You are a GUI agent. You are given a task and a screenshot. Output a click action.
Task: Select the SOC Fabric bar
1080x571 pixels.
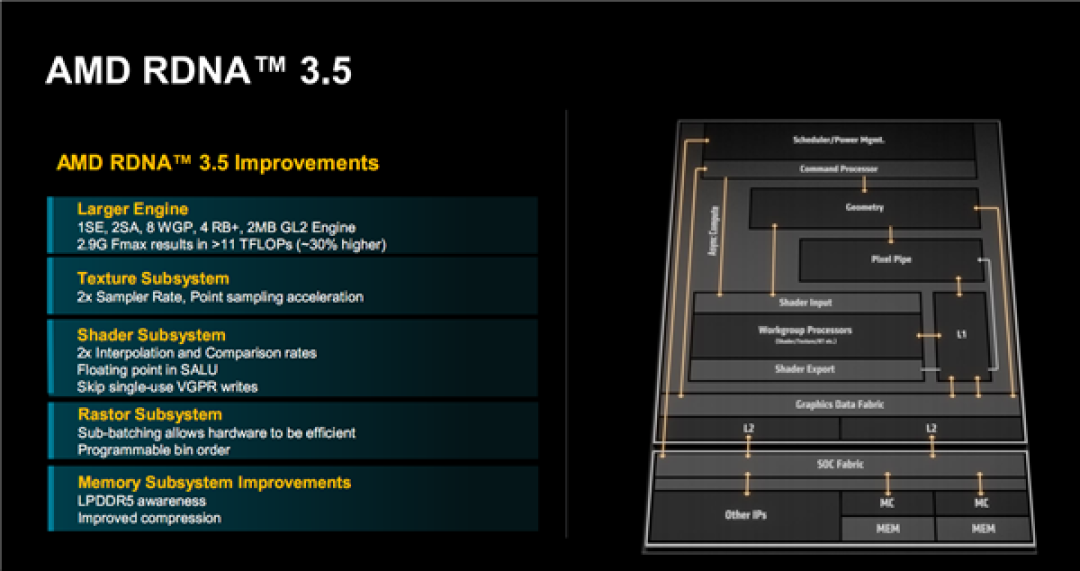(x=840, y=464)
